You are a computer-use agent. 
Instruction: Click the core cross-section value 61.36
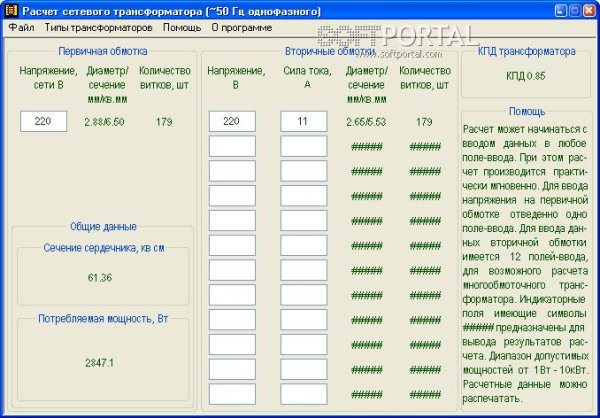100,278
